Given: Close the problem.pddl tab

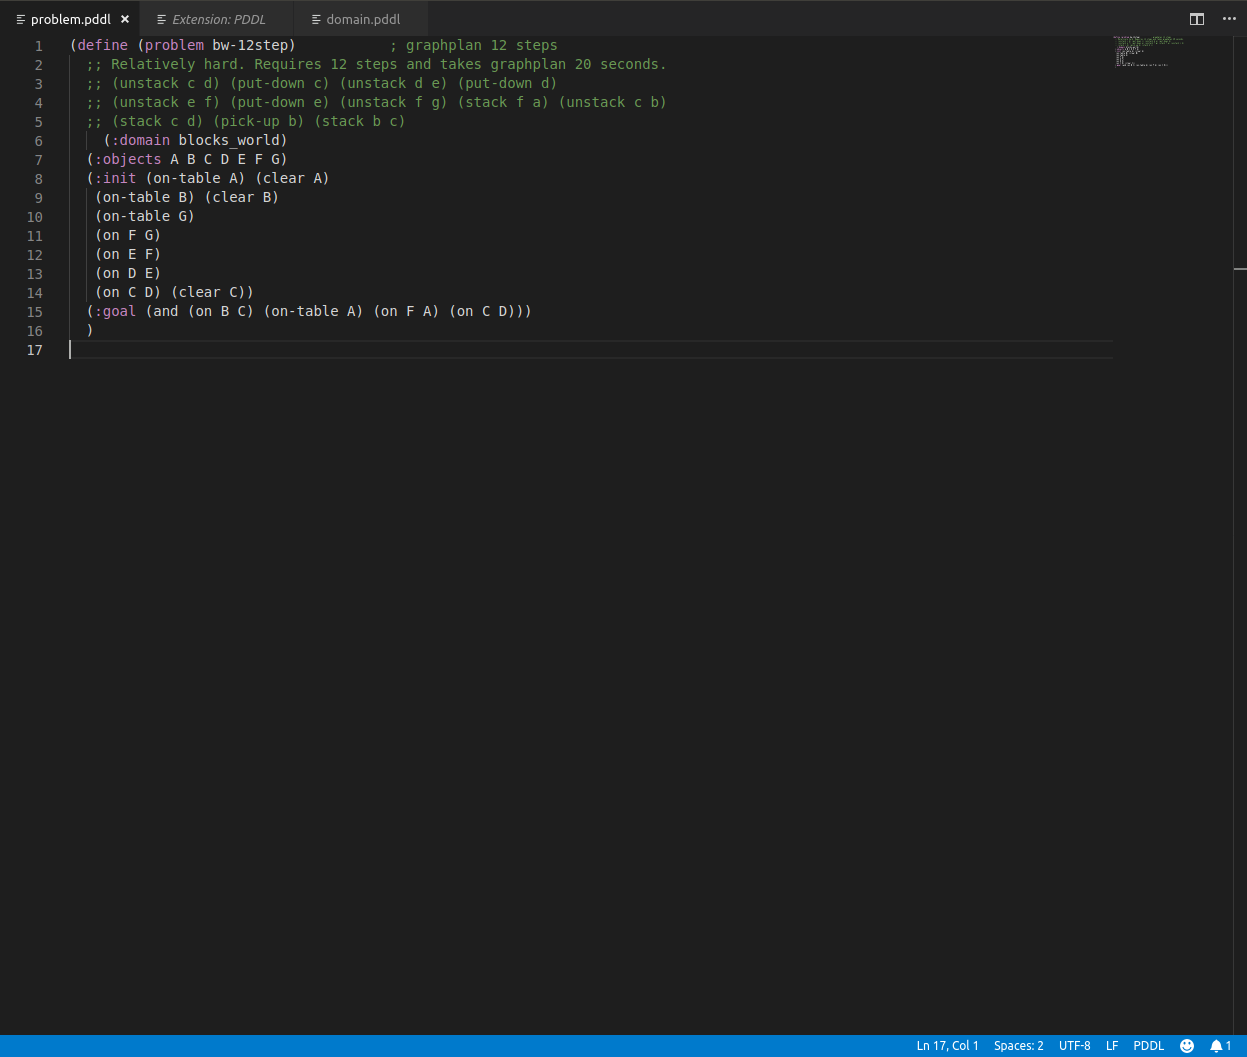Looking at the screenshot, I should pos(124,18).
